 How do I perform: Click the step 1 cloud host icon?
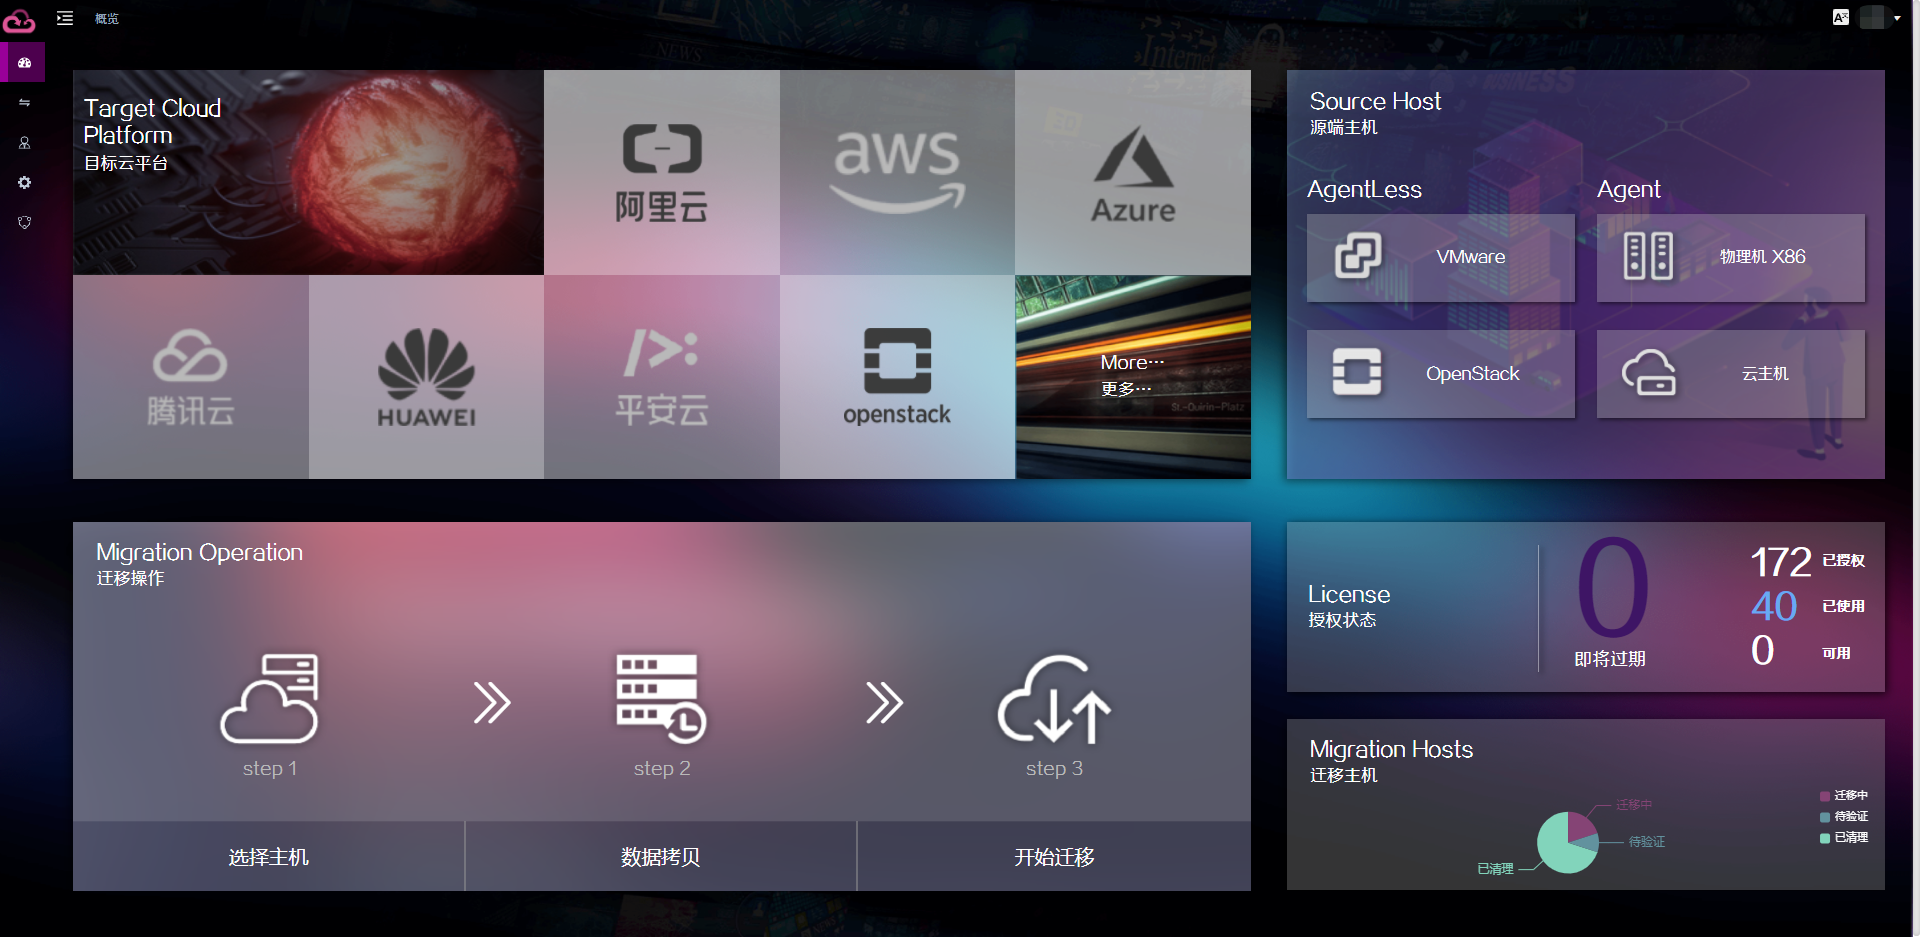[x=269, y=699]
